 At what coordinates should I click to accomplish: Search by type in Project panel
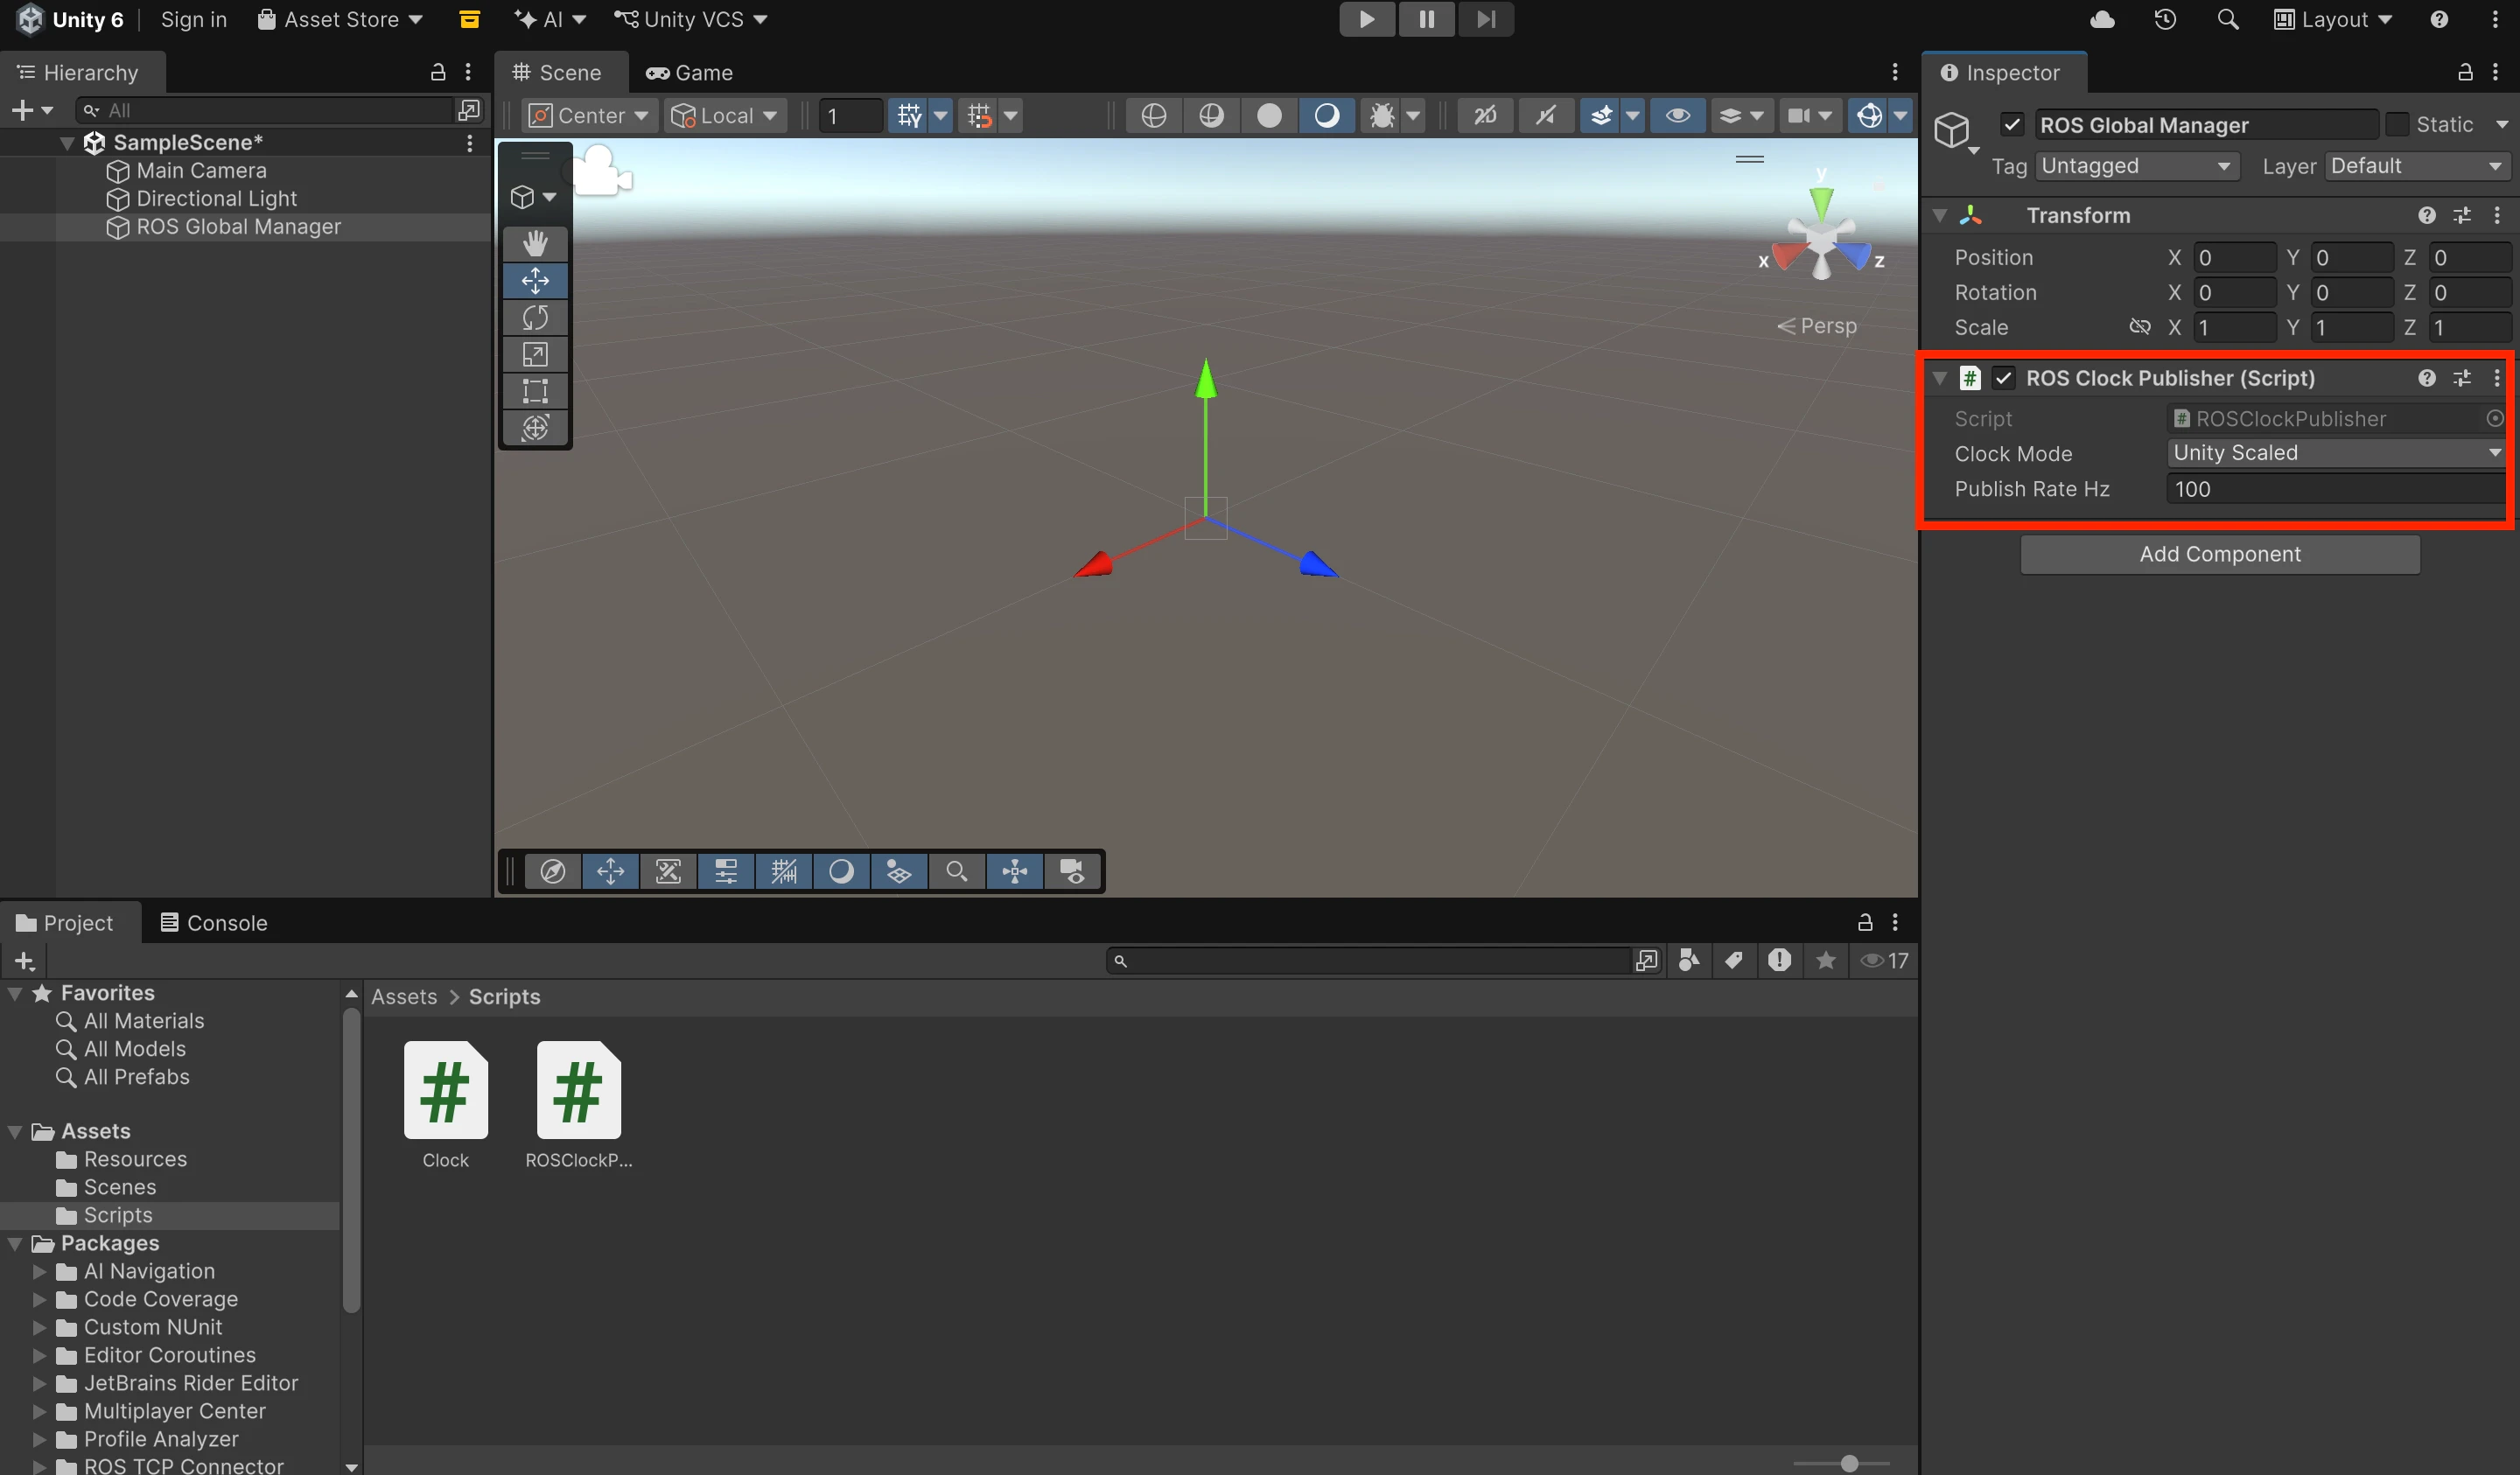1689,960
